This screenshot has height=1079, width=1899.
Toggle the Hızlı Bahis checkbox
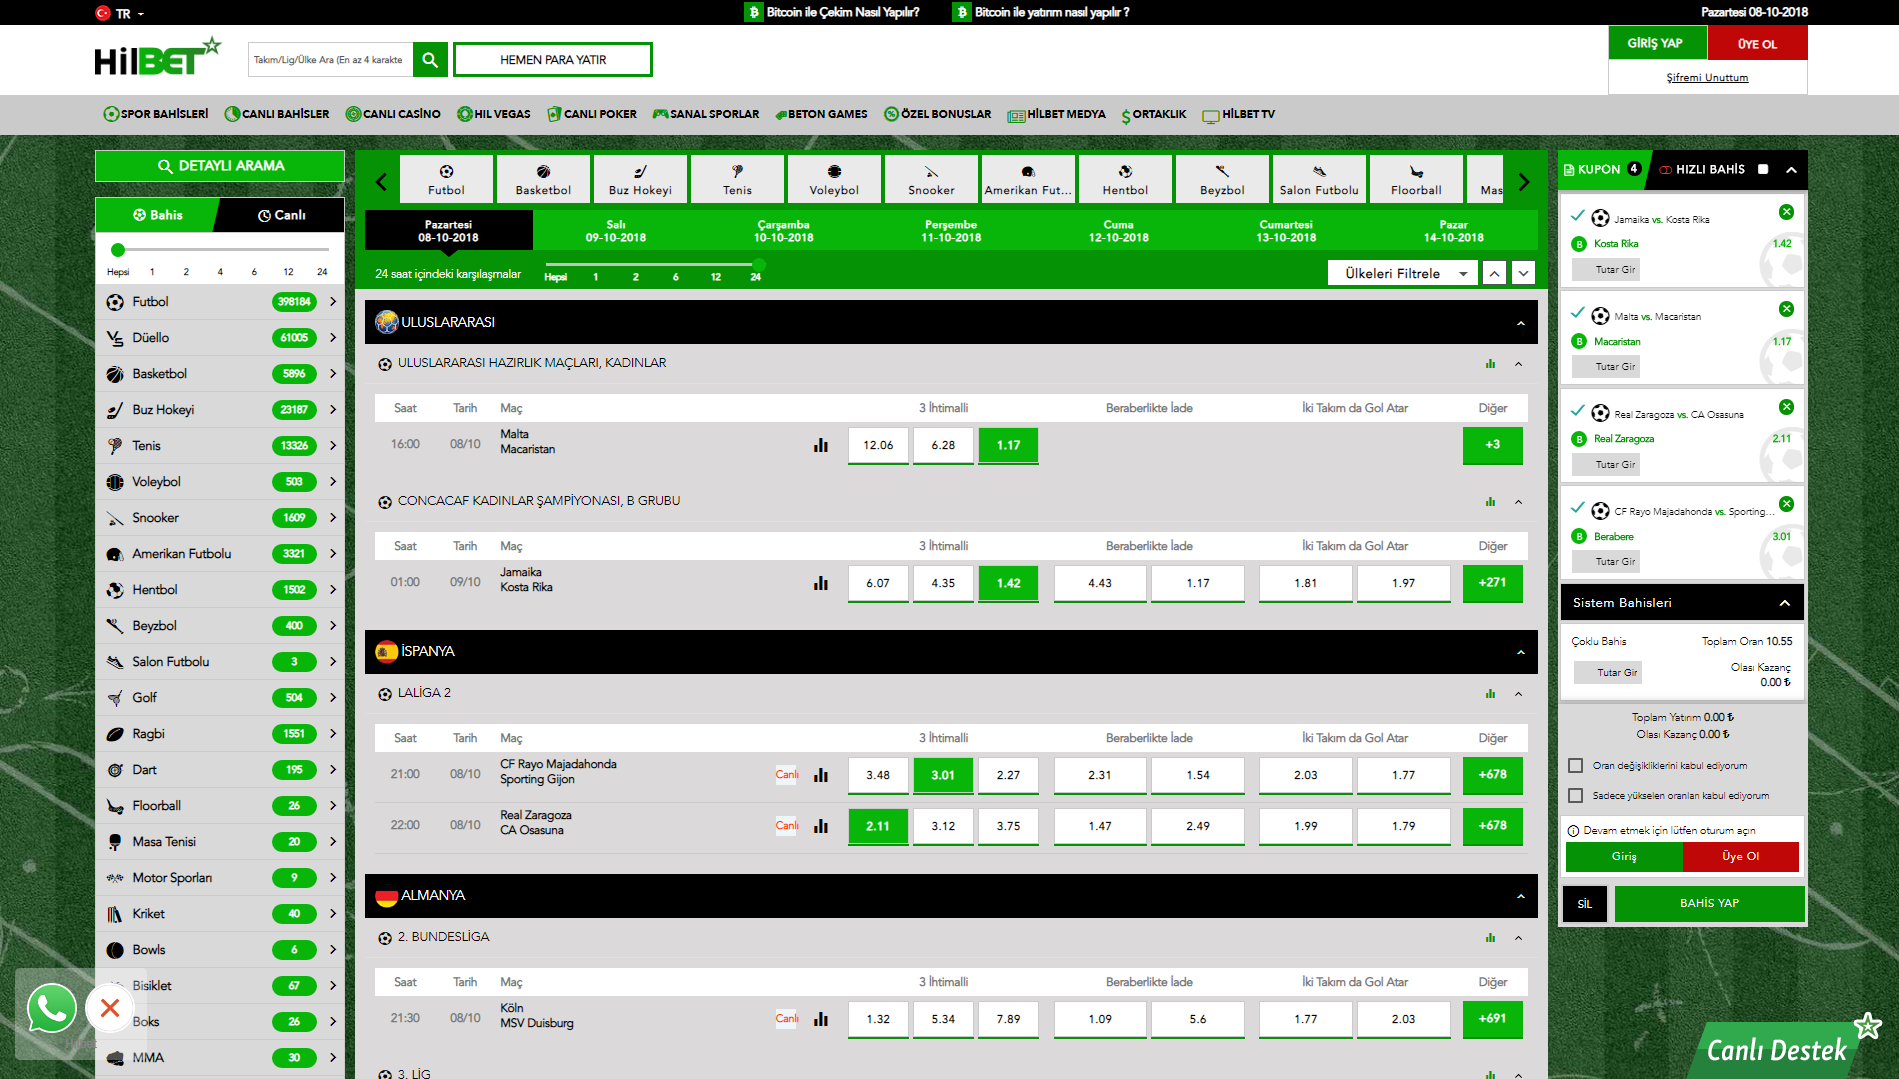click(x=1763, y=170)
